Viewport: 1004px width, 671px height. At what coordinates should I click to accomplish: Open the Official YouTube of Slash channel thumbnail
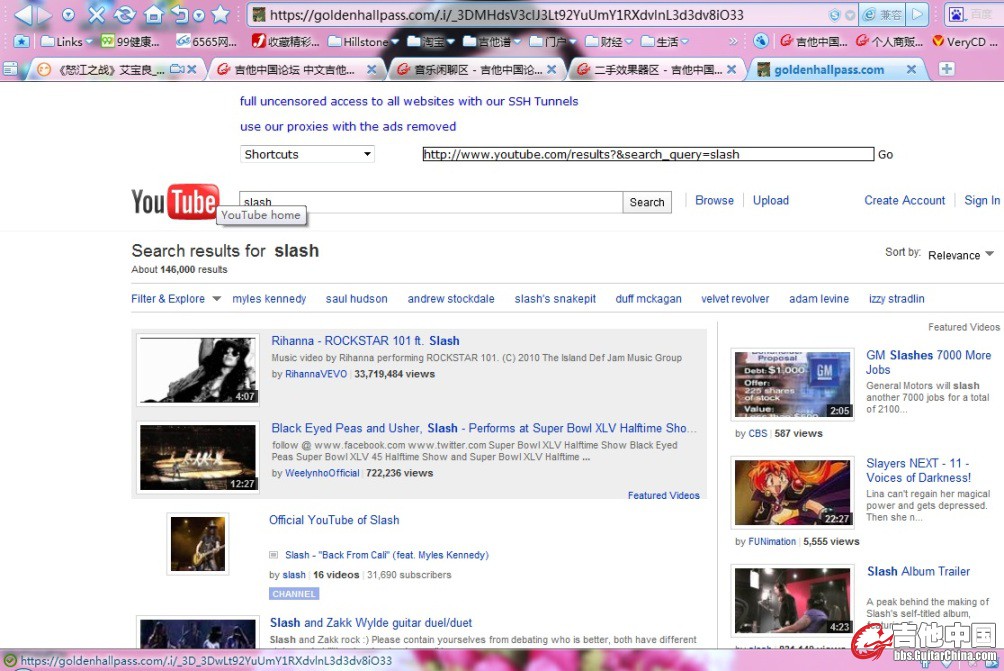(x=198, y=544)
